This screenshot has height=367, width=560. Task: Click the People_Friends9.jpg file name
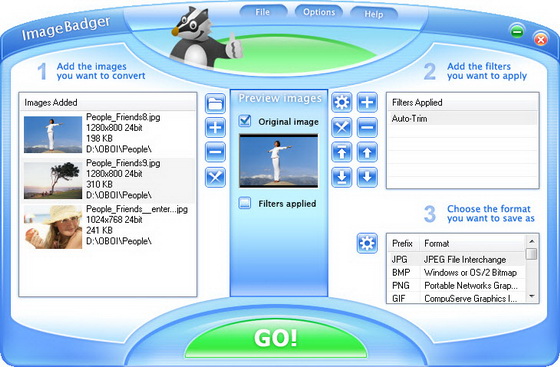pyautogui.click(x=123, y=163)
